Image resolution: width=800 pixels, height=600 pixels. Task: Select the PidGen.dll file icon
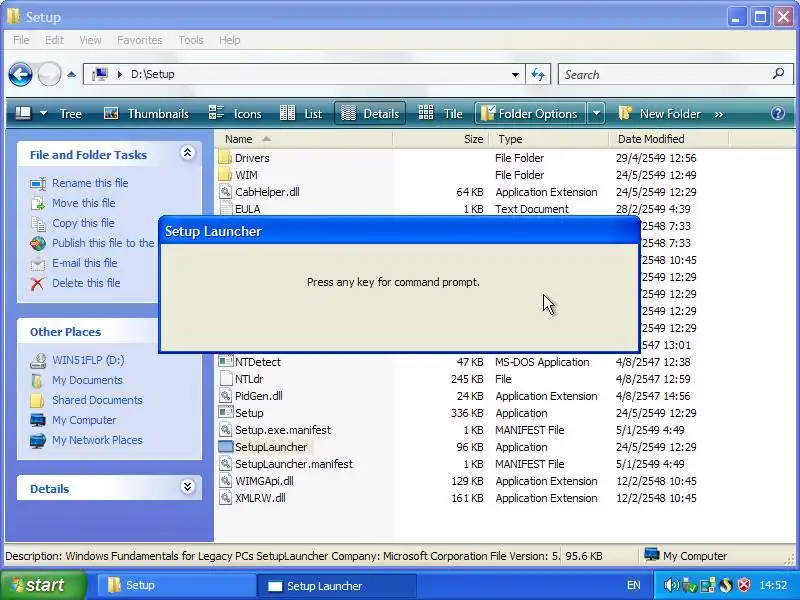pos(226,396)
